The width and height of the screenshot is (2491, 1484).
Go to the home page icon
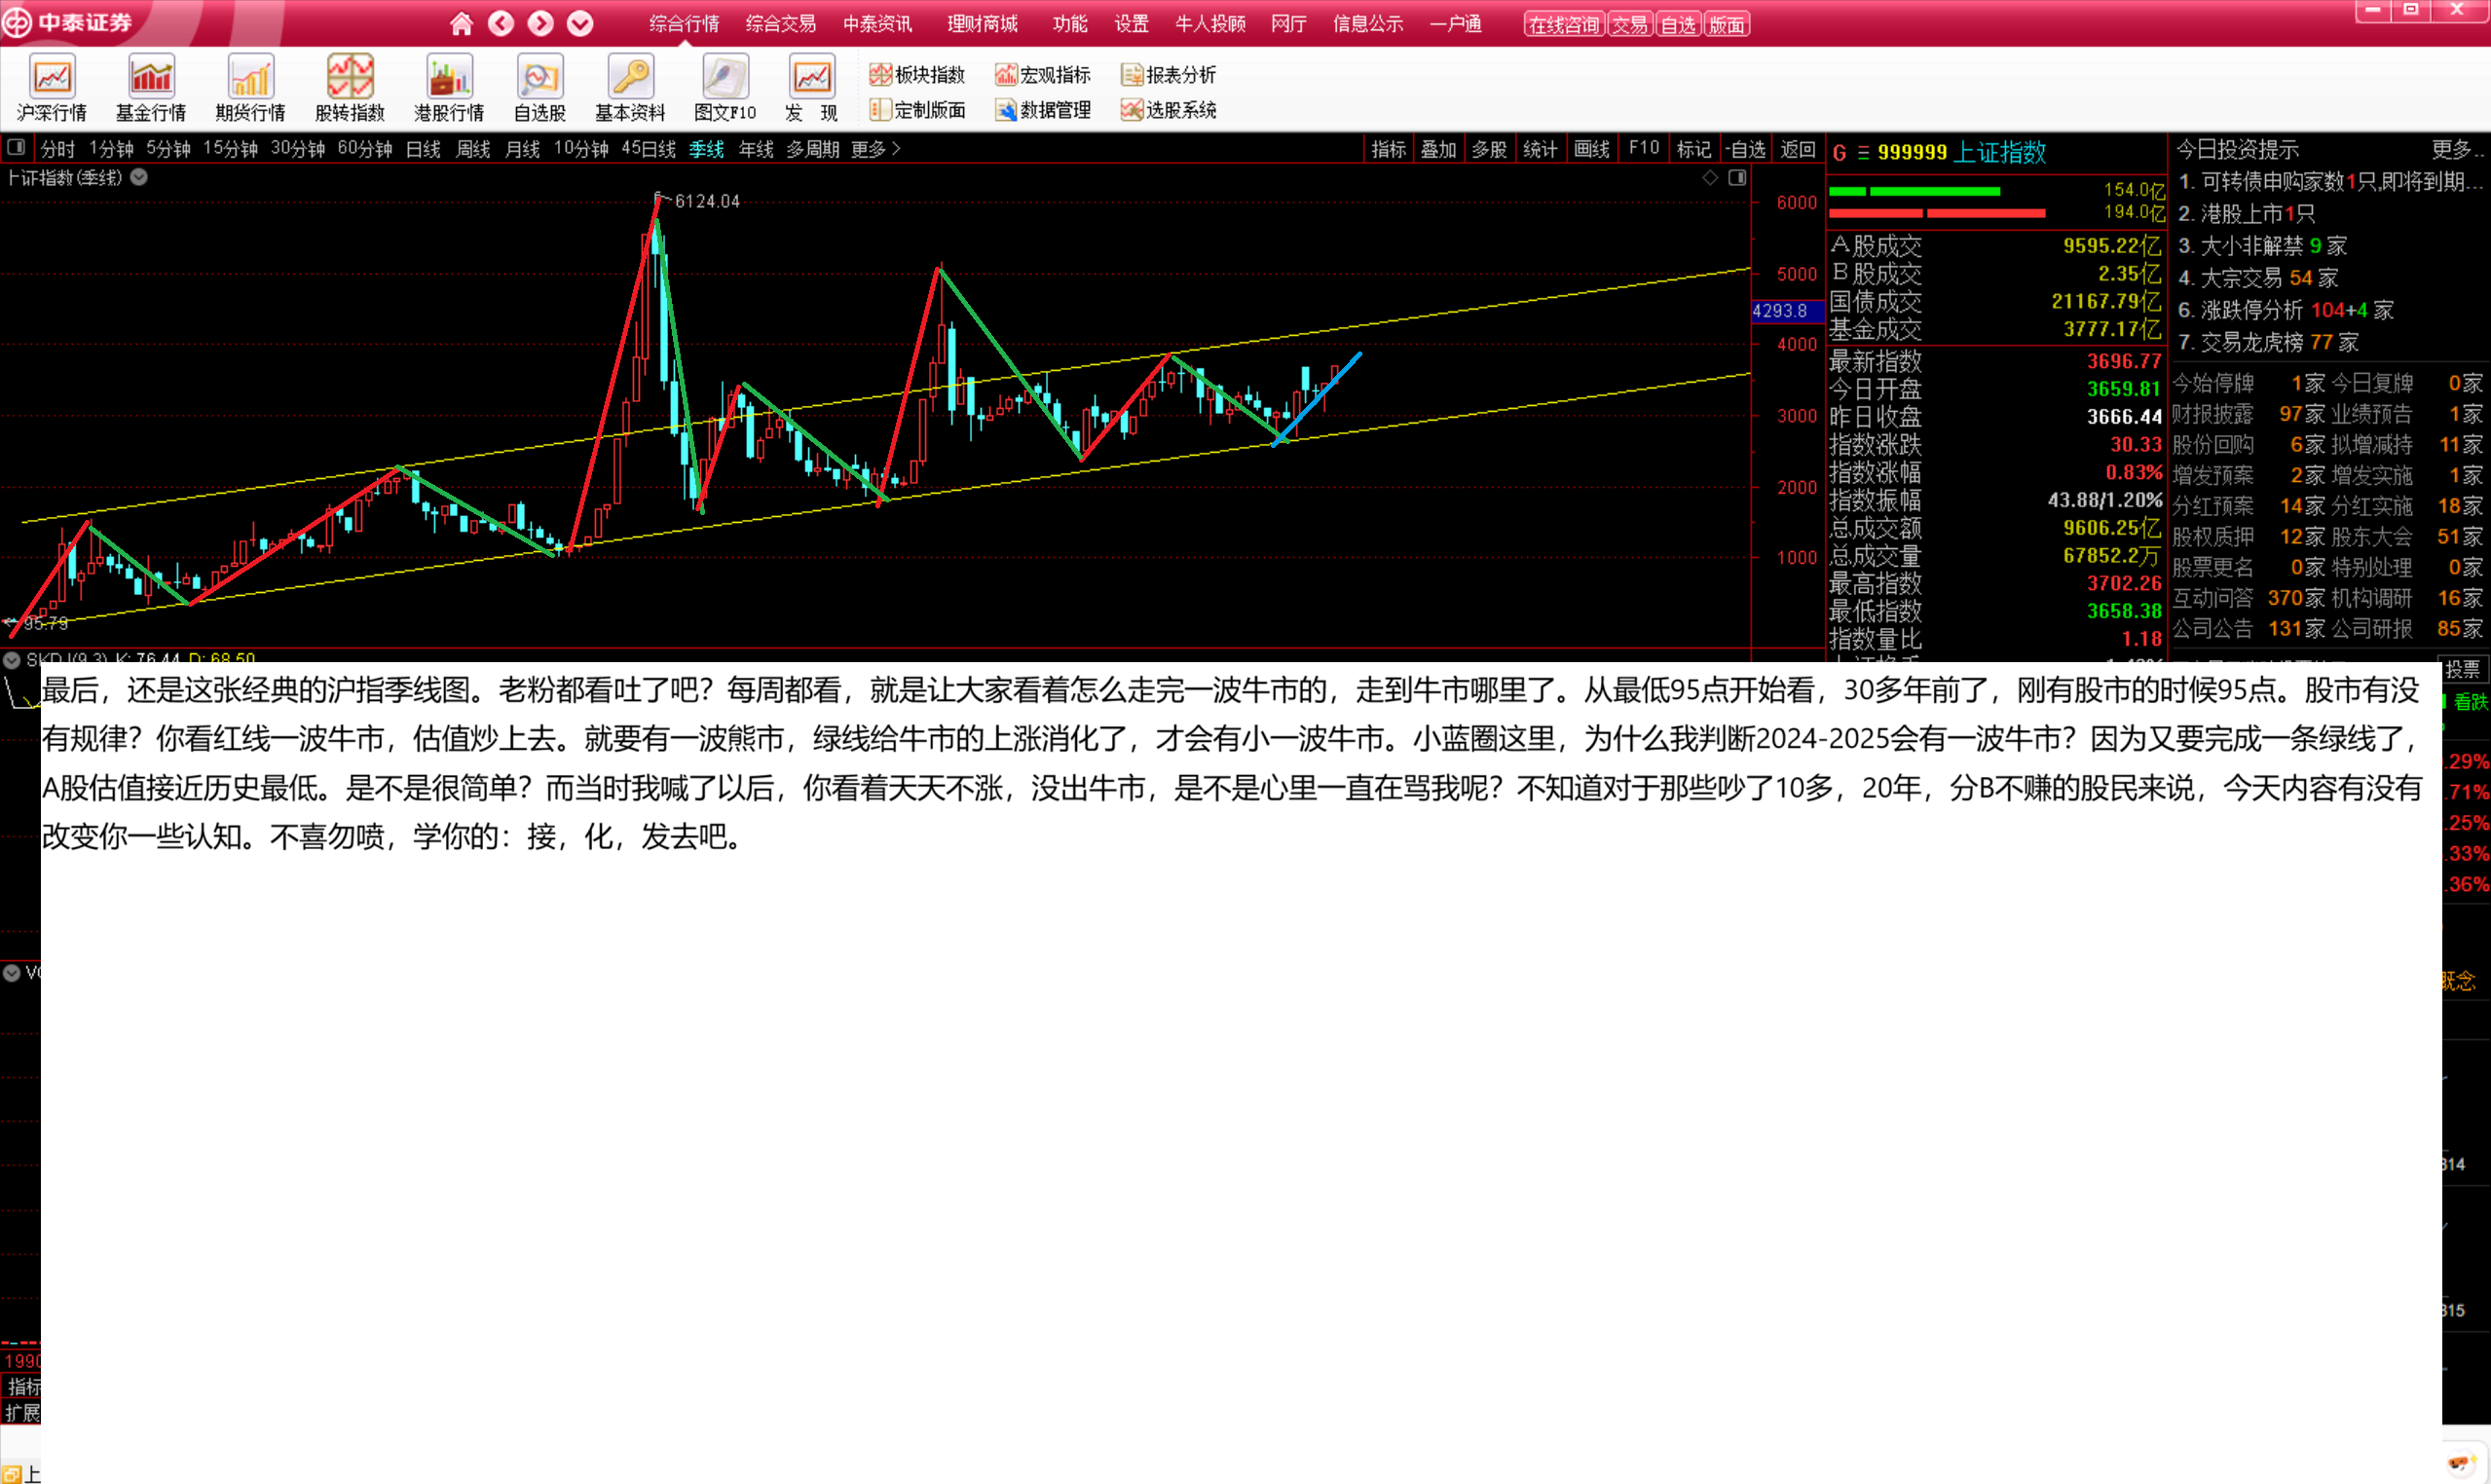click(461, 24)
